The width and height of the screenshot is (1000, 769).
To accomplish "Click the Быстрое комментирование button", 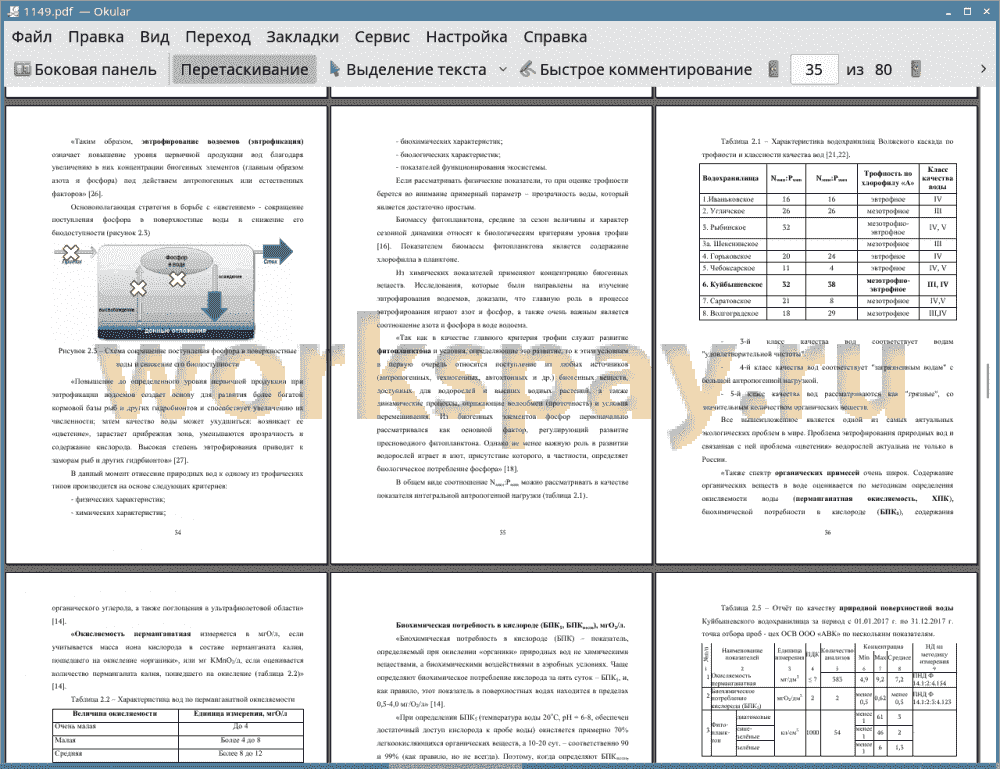I will (x=636, y=70).
